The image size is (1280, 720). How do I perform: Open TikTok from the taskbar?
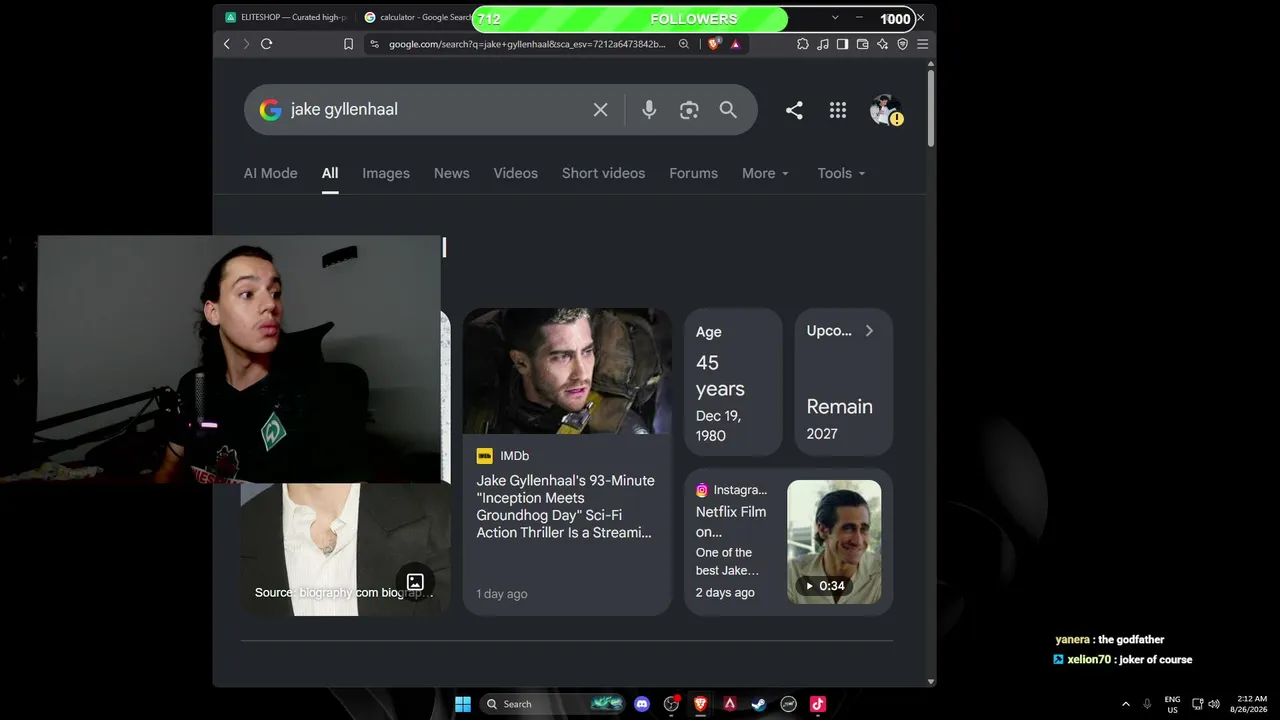[x=818, y=704]
